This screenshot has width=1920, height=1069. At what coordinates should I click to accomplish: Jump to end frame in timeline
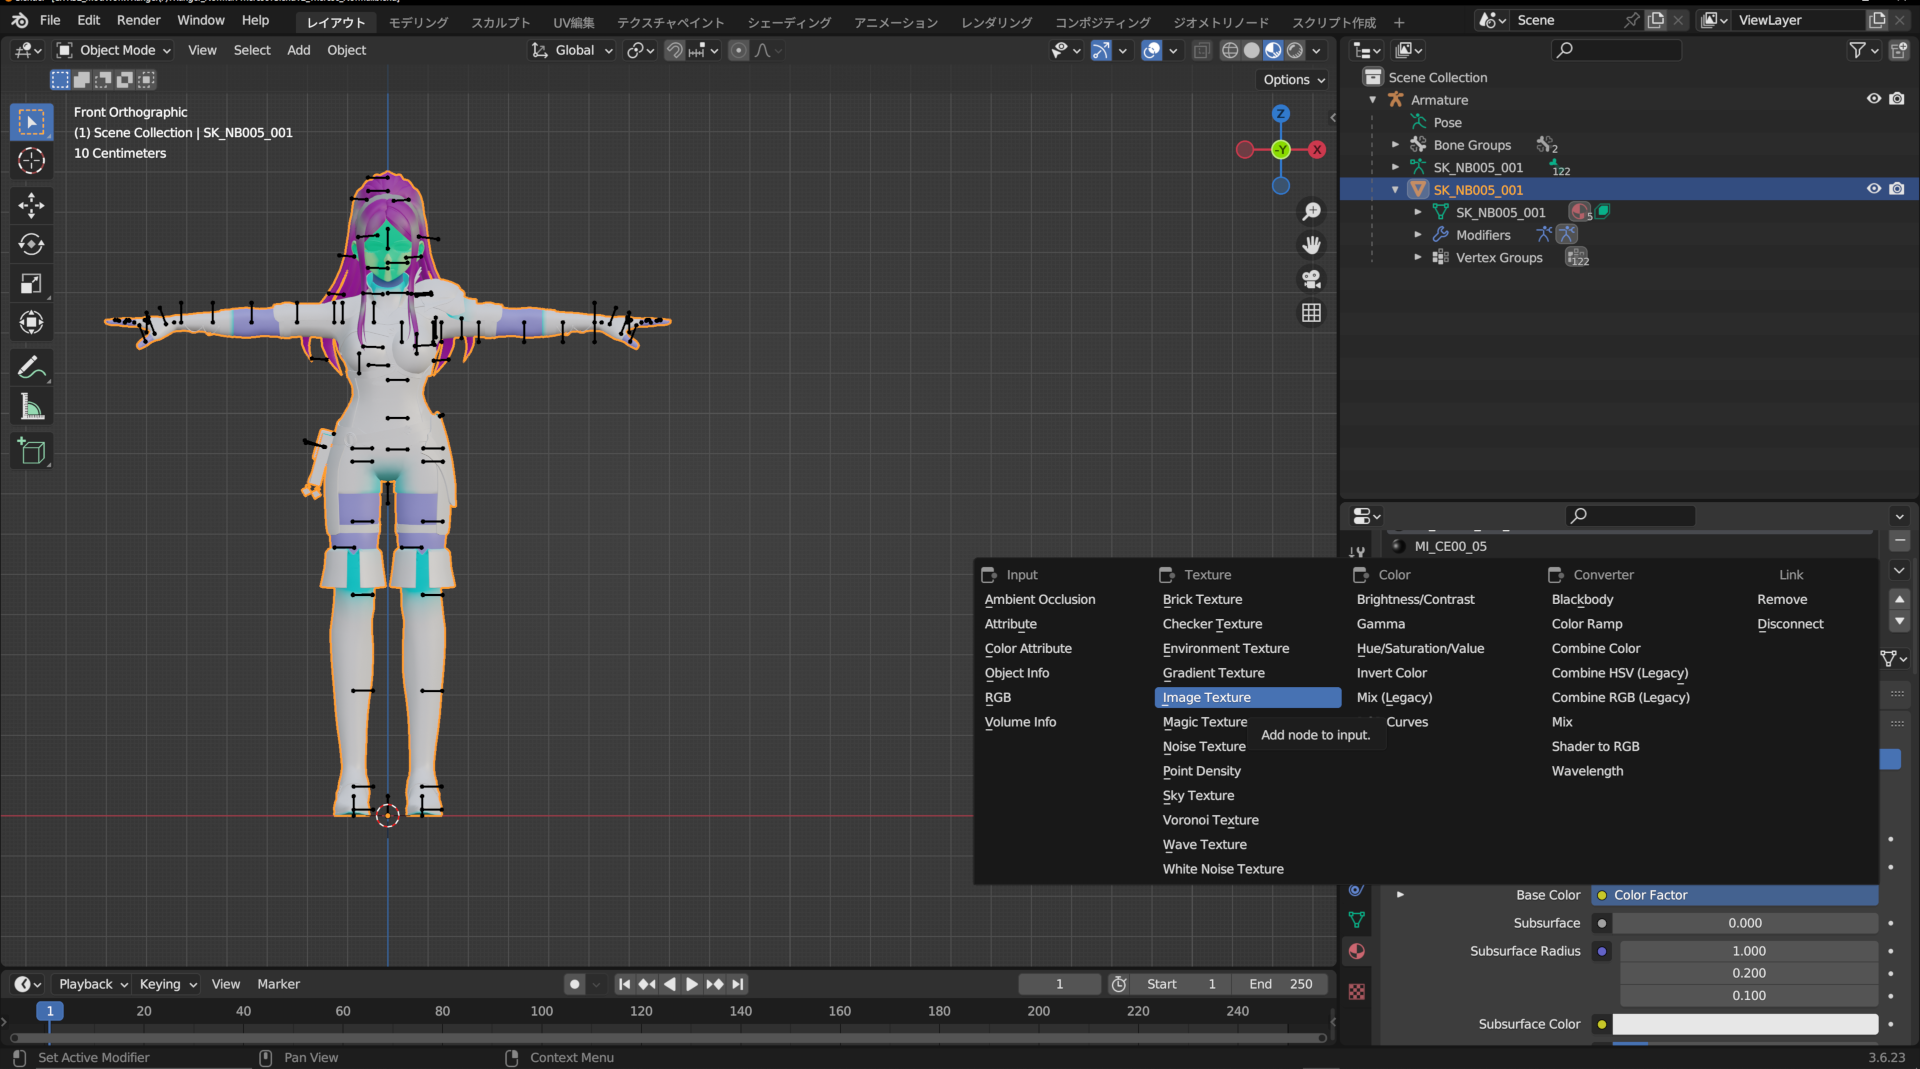click(x=738, y=984)
